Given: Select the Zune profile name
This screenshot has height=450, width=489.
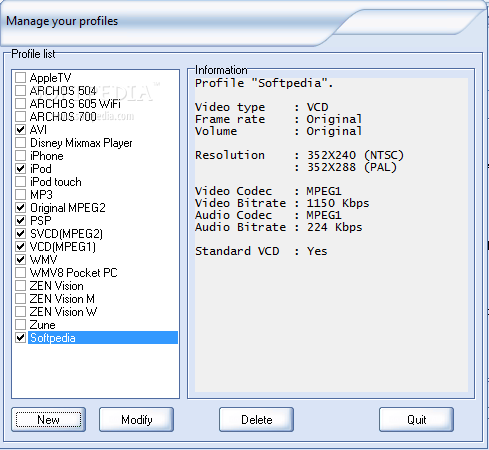Looking at the screenshot, I should 42,325.
